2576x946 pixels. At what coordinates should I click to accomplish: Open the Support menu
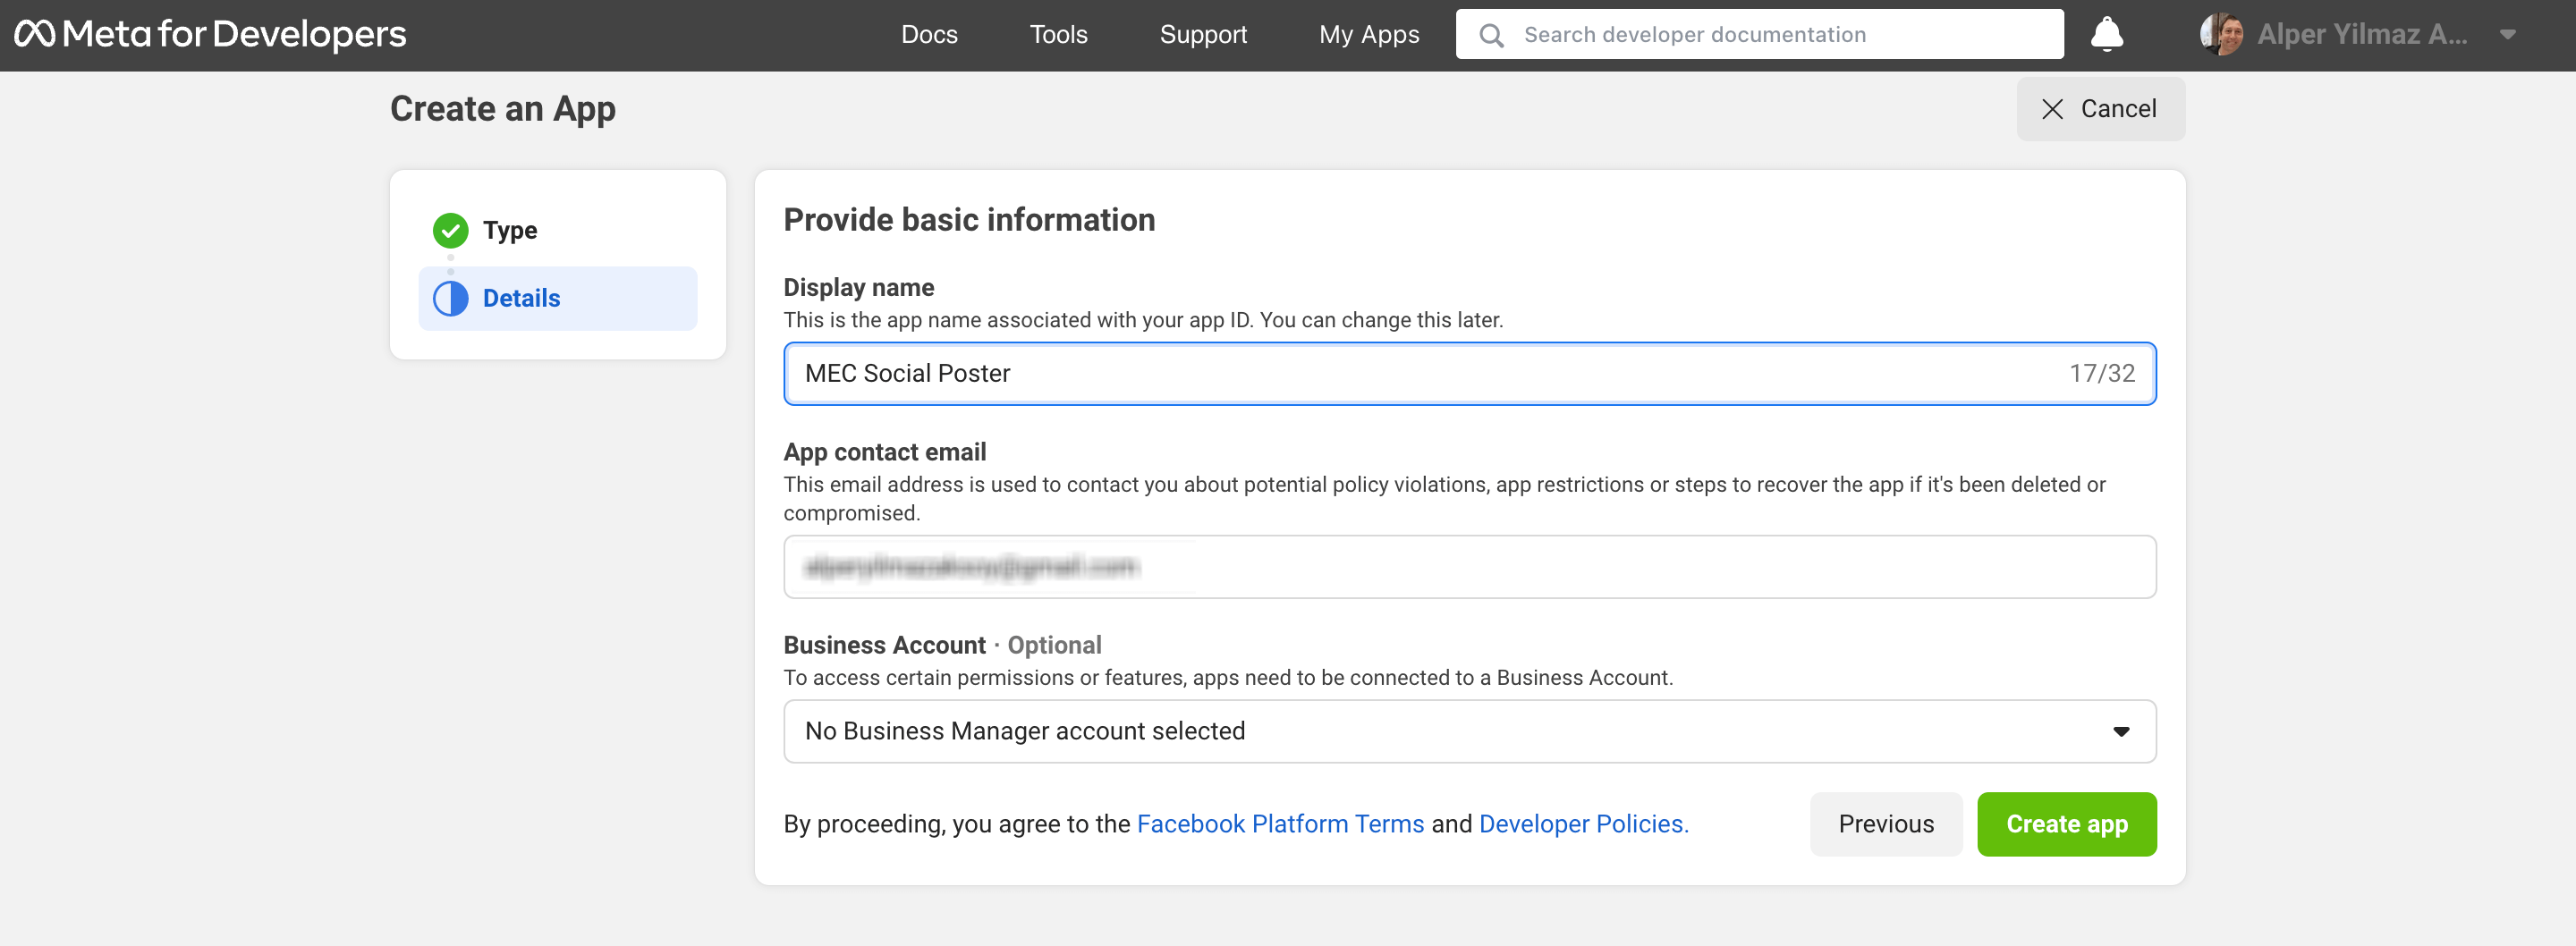pyautogui.click(x=1203, y=35)
